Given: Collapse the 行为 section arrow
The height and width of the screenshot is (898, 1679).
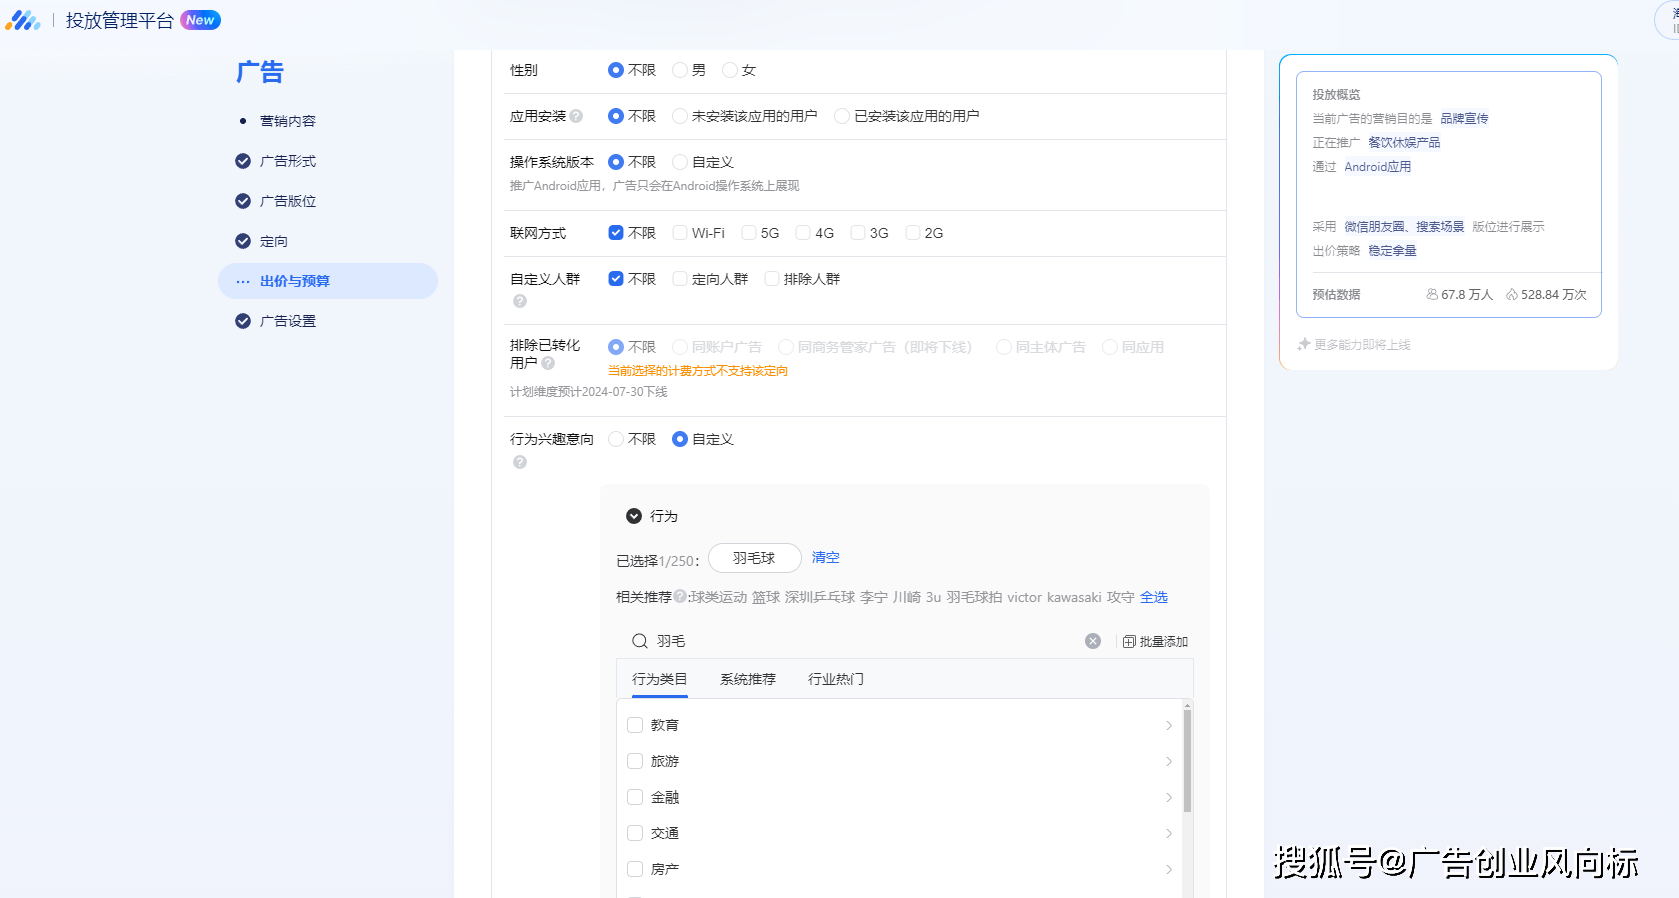Looking at the screenshot, I should [634, 516].
